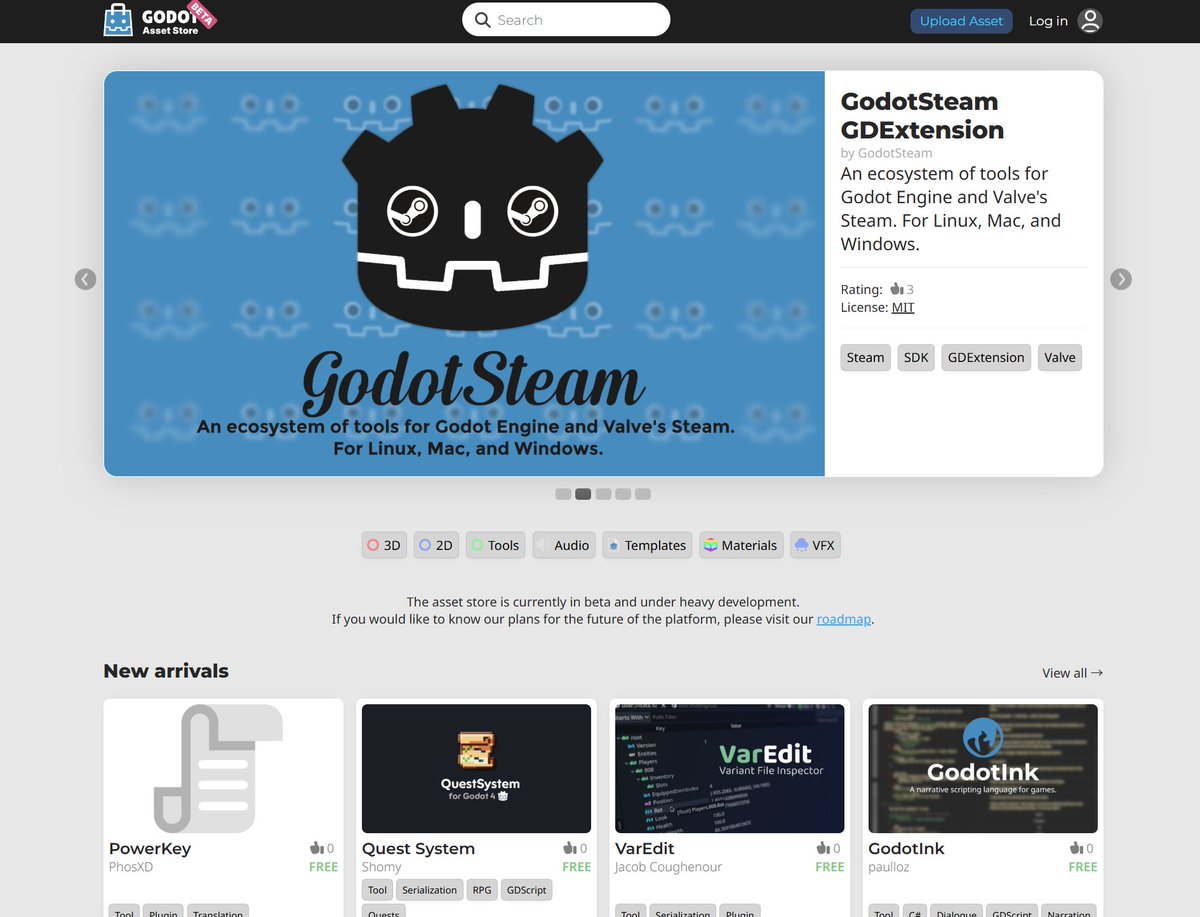Select the Steam tag
The width and height of the screenshot is (1200, 917).
point(865,358)
